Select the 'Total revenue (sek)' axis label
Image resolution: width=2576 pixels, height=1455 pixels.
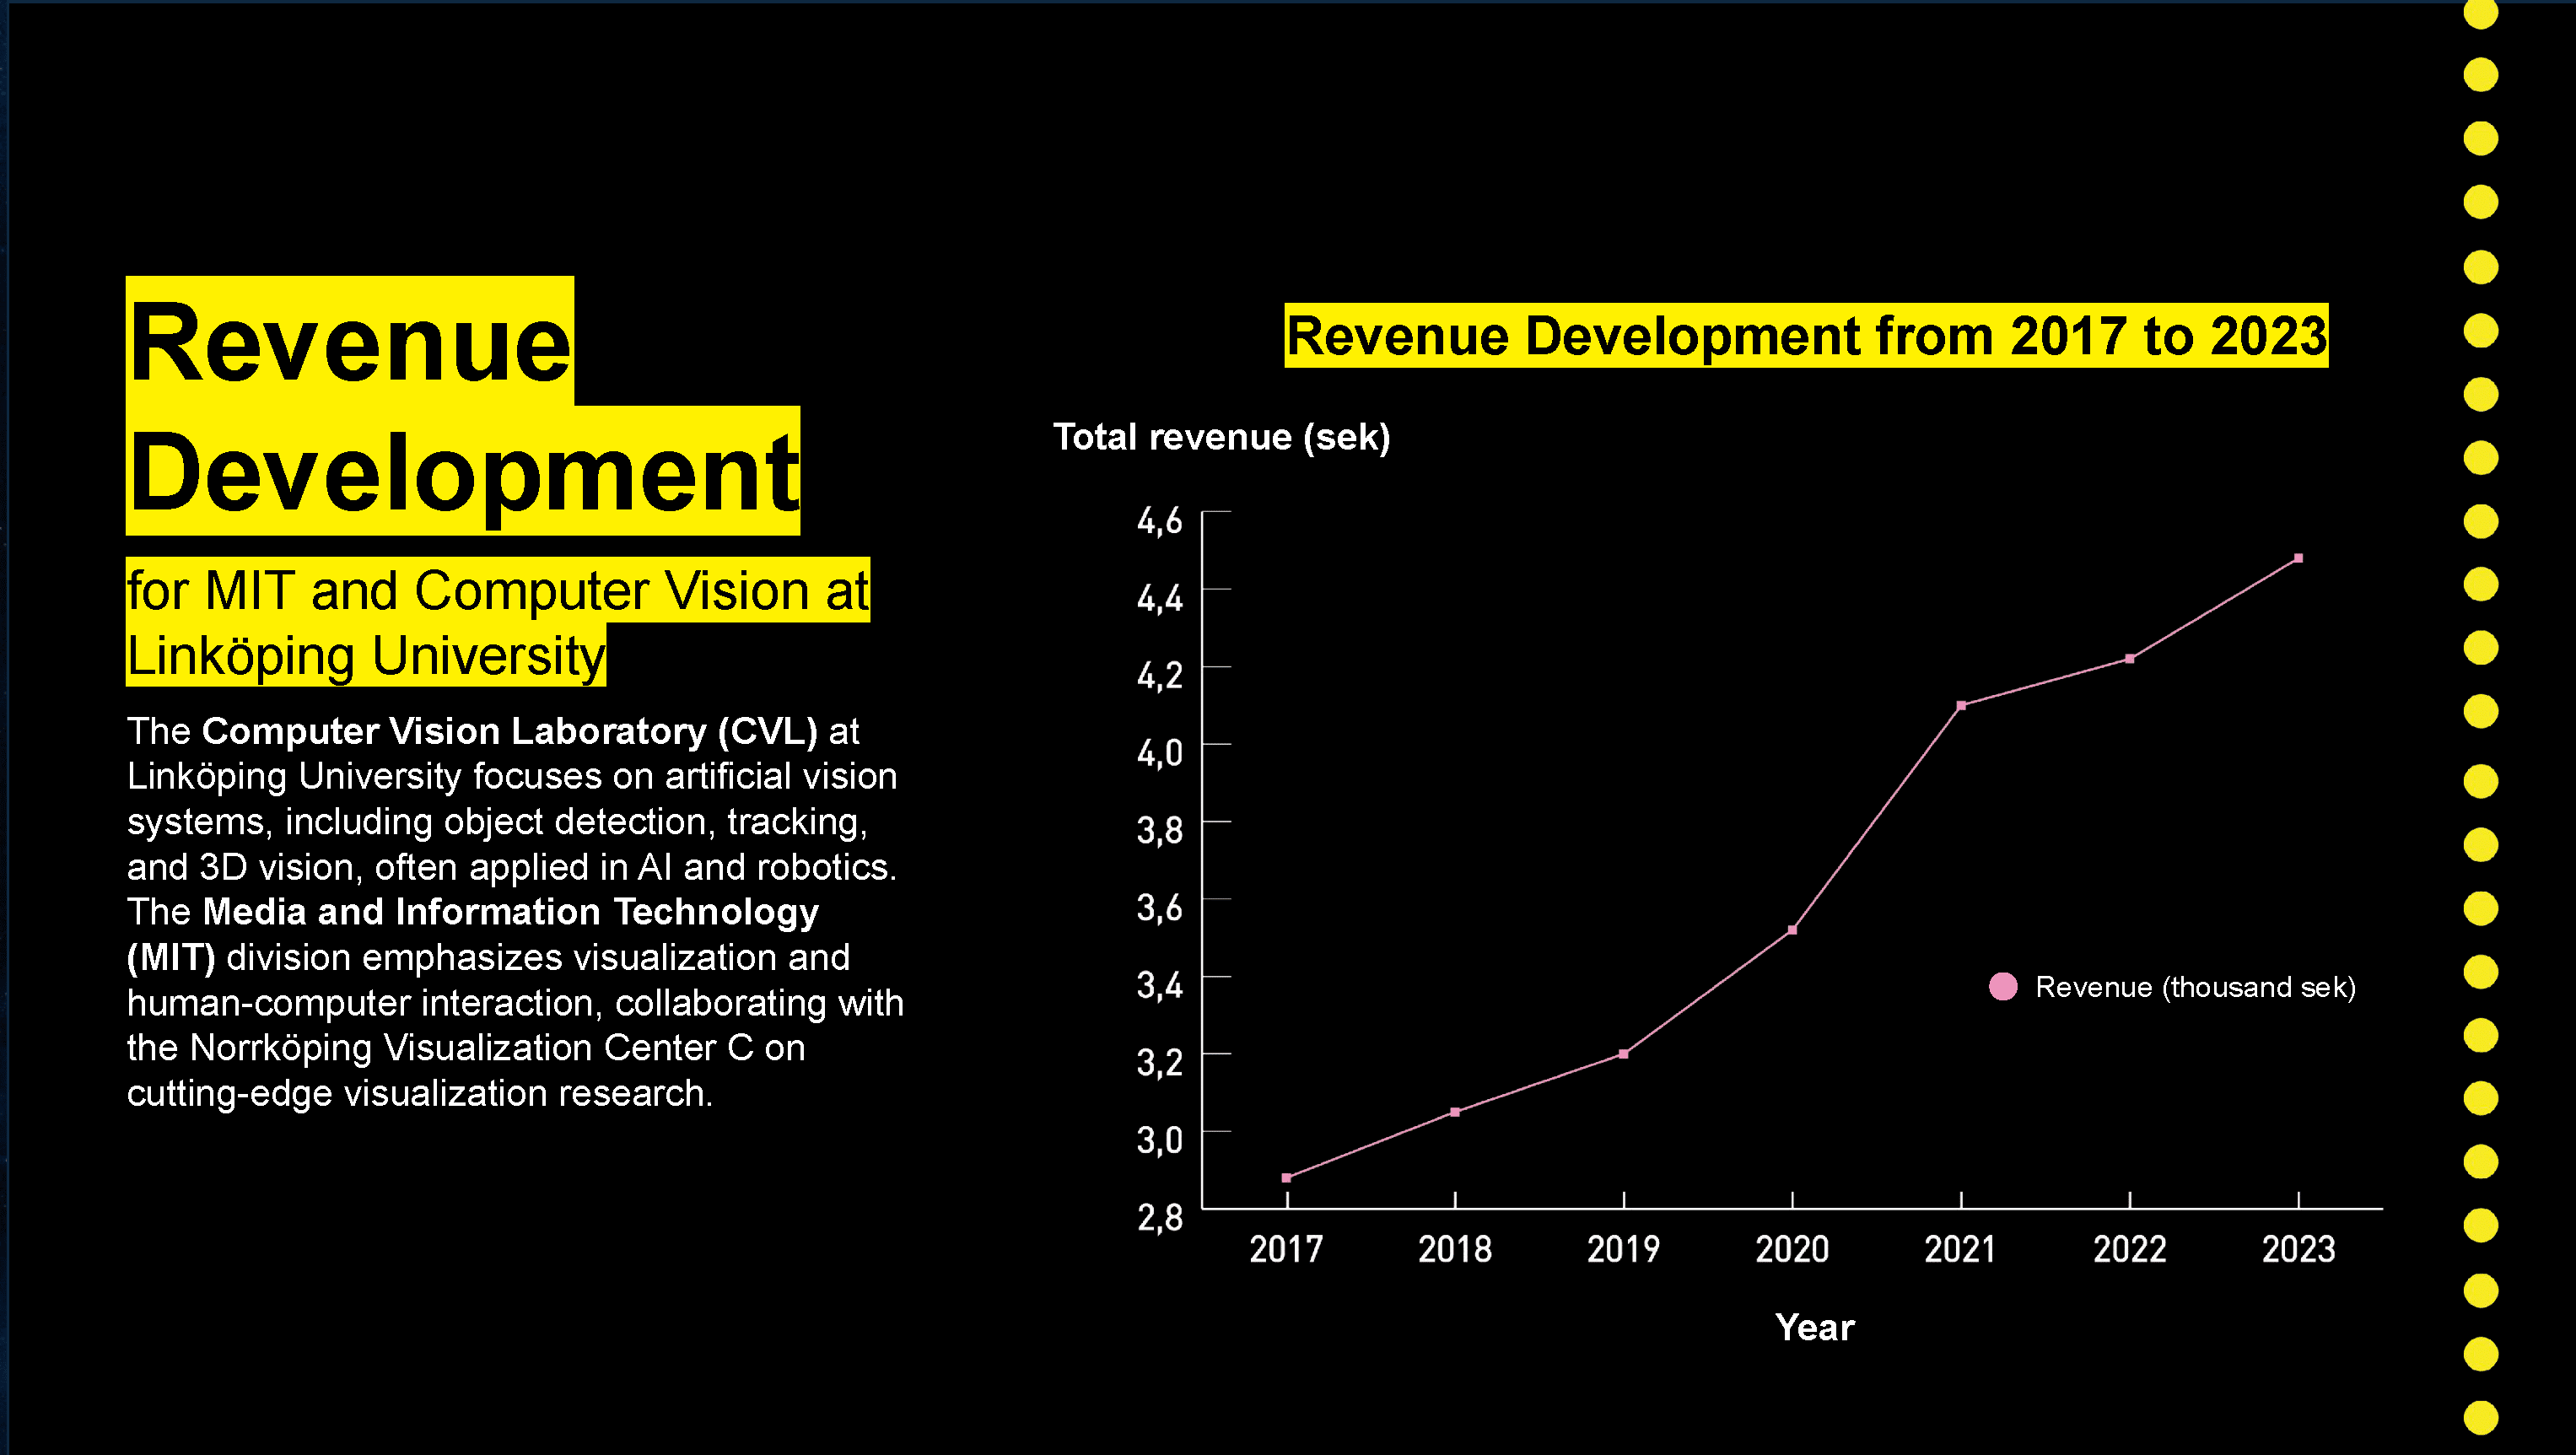coord(1222,437)
